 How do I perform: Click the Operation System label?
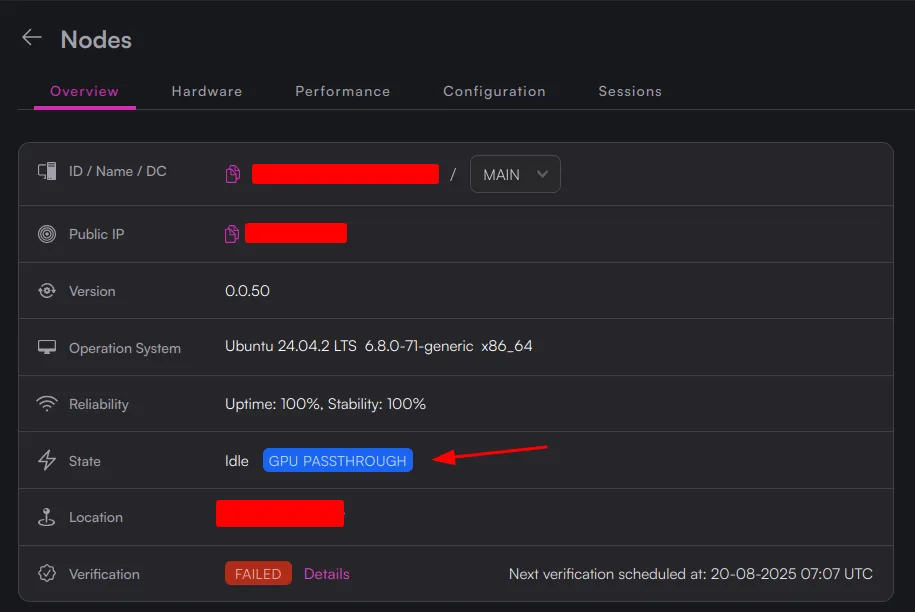point(125,348)
